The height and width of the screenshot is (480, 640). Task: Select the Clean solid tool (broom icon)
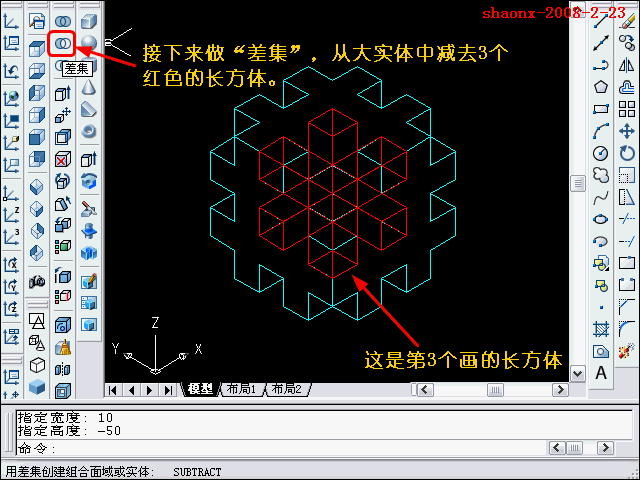click(x=62, y=348)
